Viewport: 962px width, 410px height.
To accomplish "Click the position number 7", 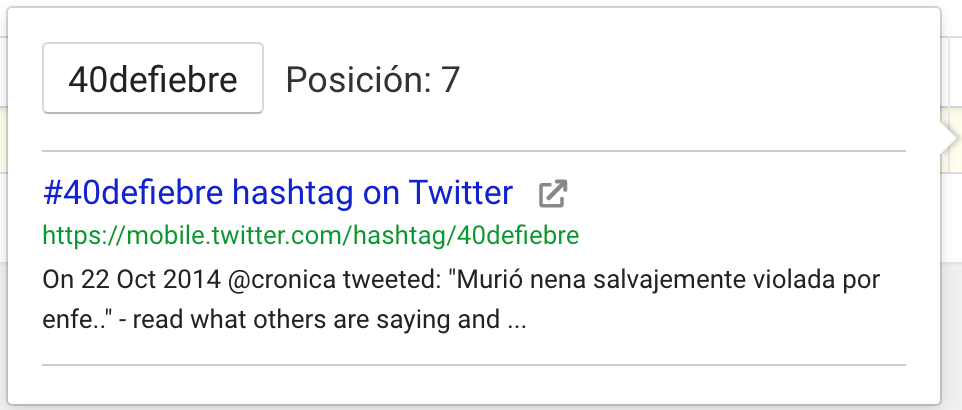I will click(450, 80).
